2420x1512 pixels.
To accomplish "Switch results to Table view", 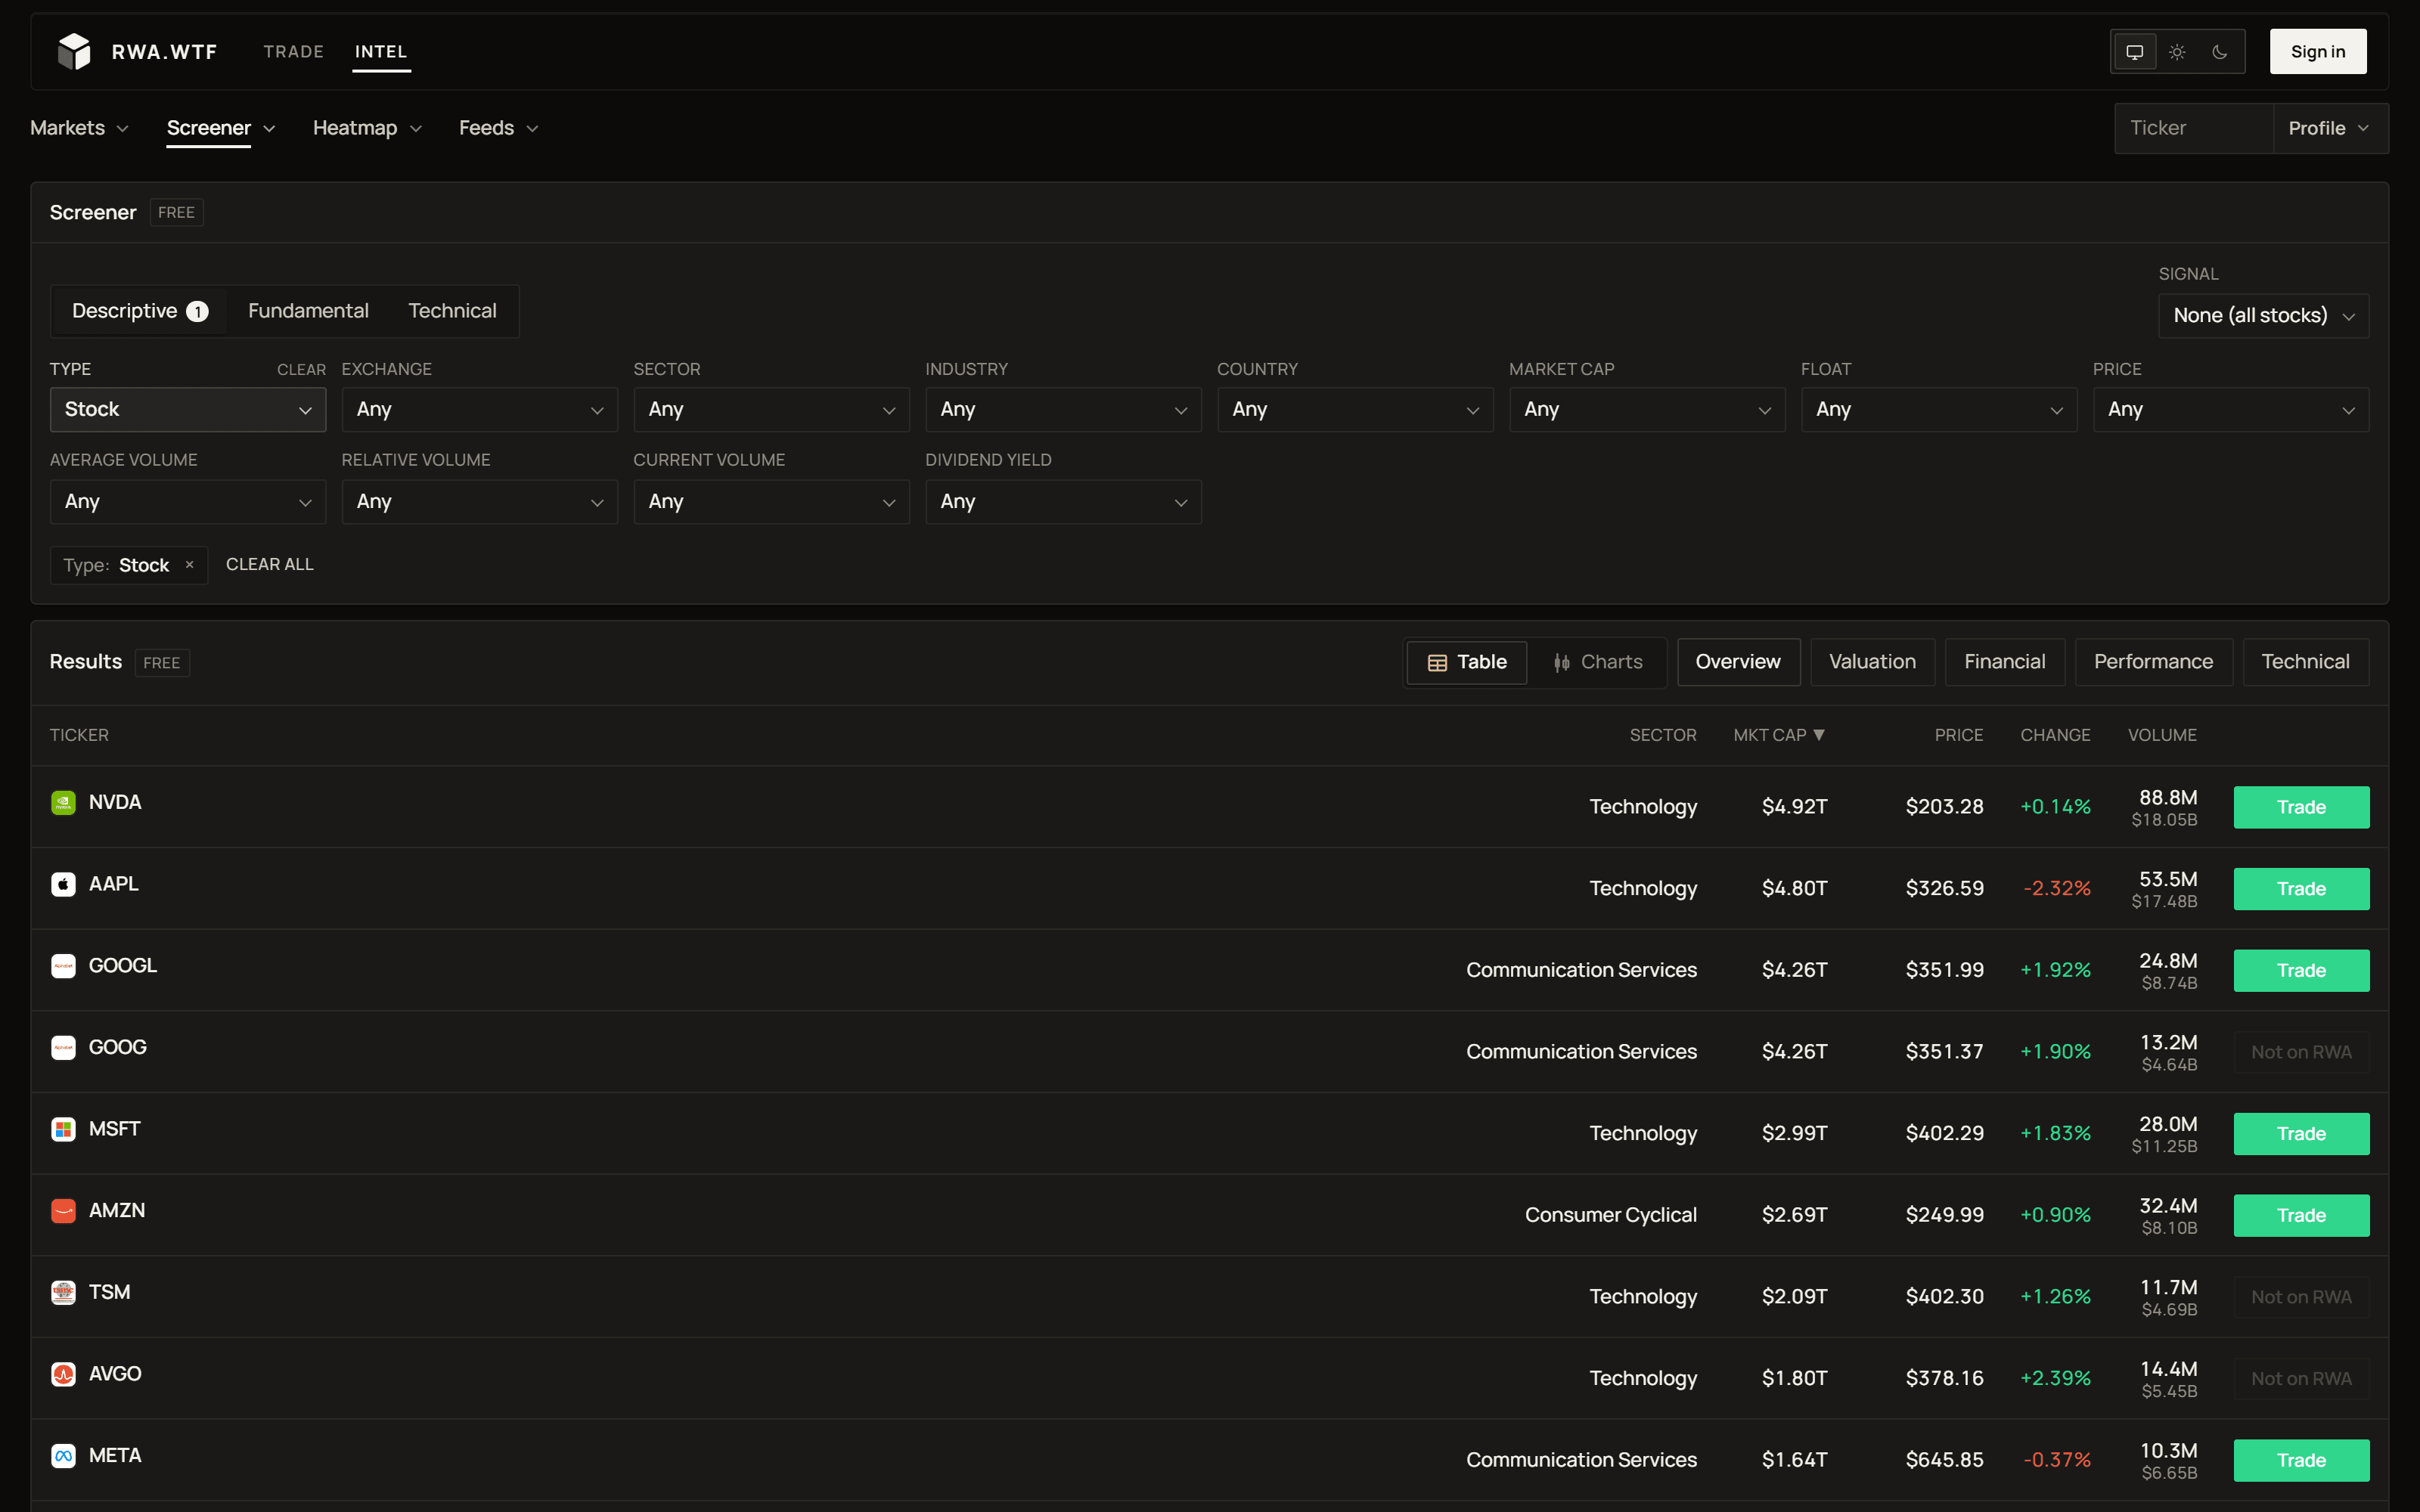I will [1467, 662].
